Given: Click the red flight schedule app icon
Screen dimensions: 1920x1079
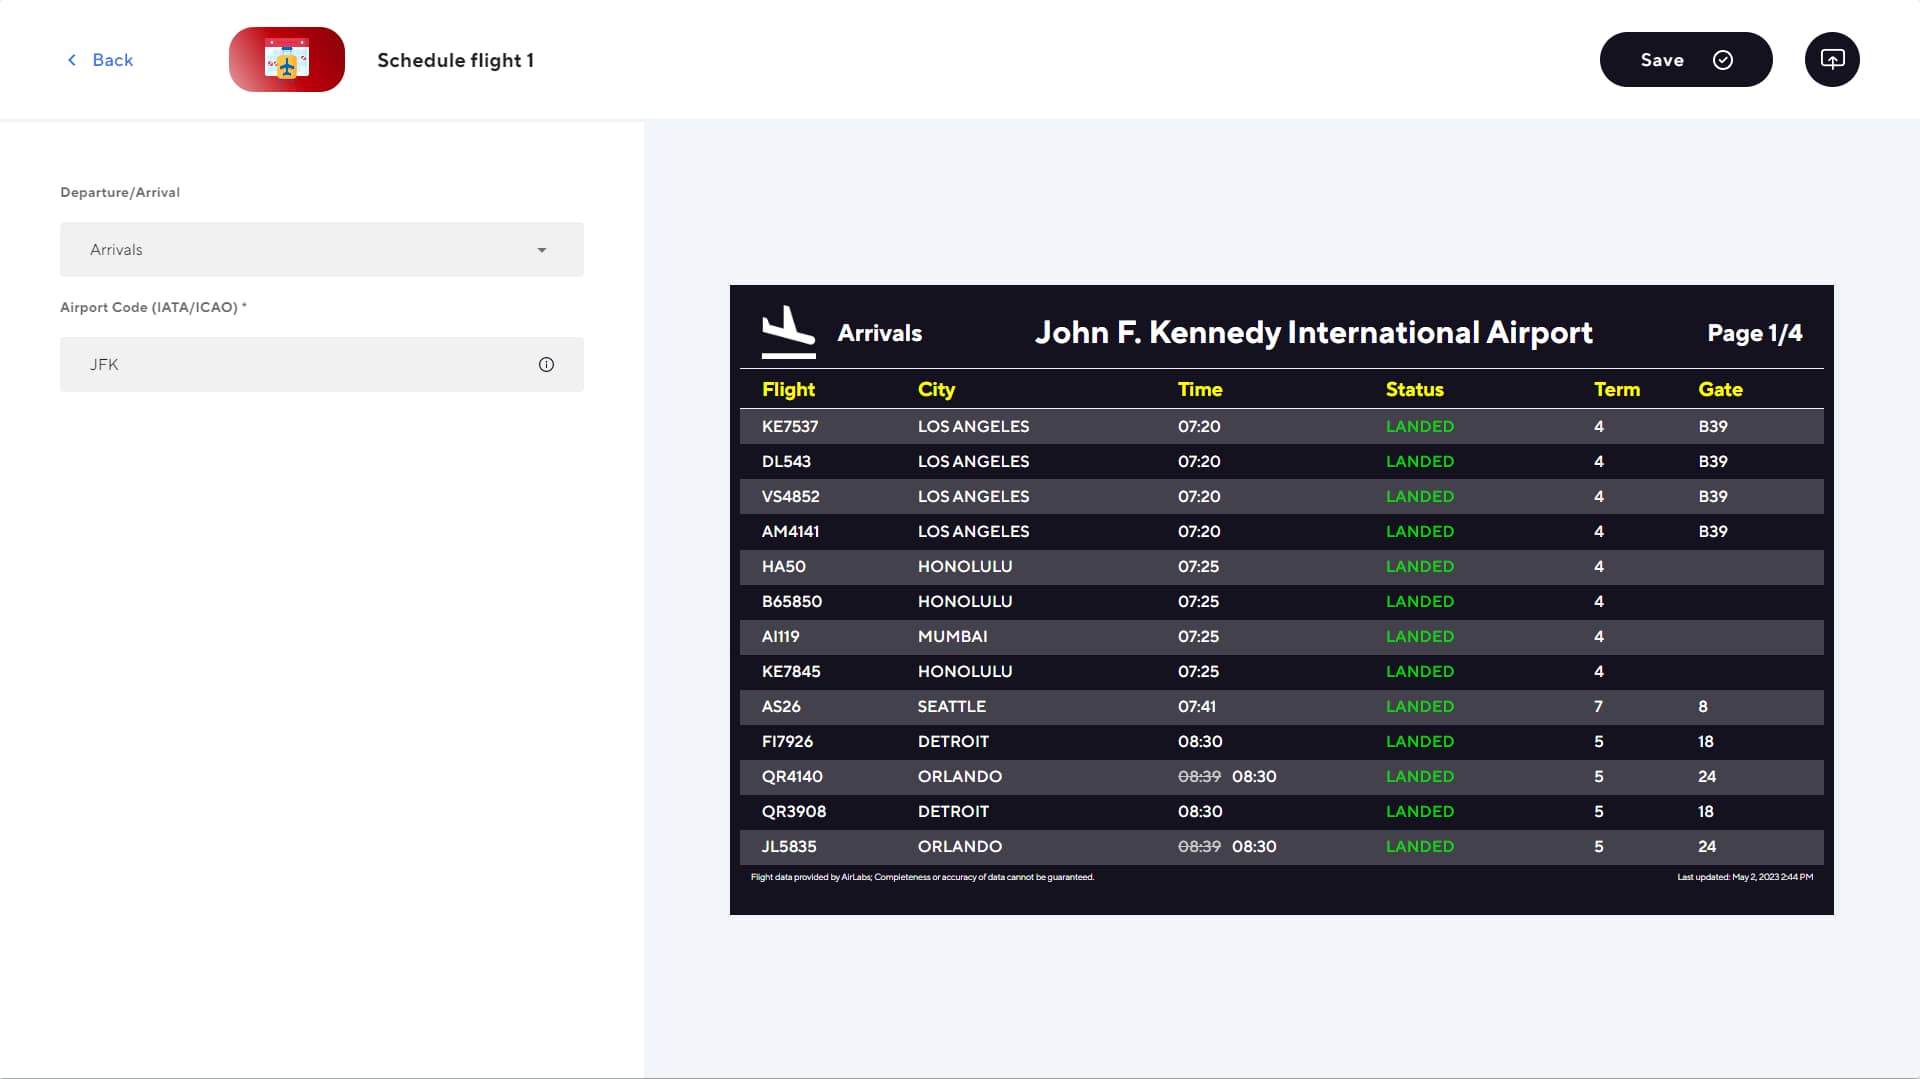Looking at the screenshot, I should [x=287, y=60].
